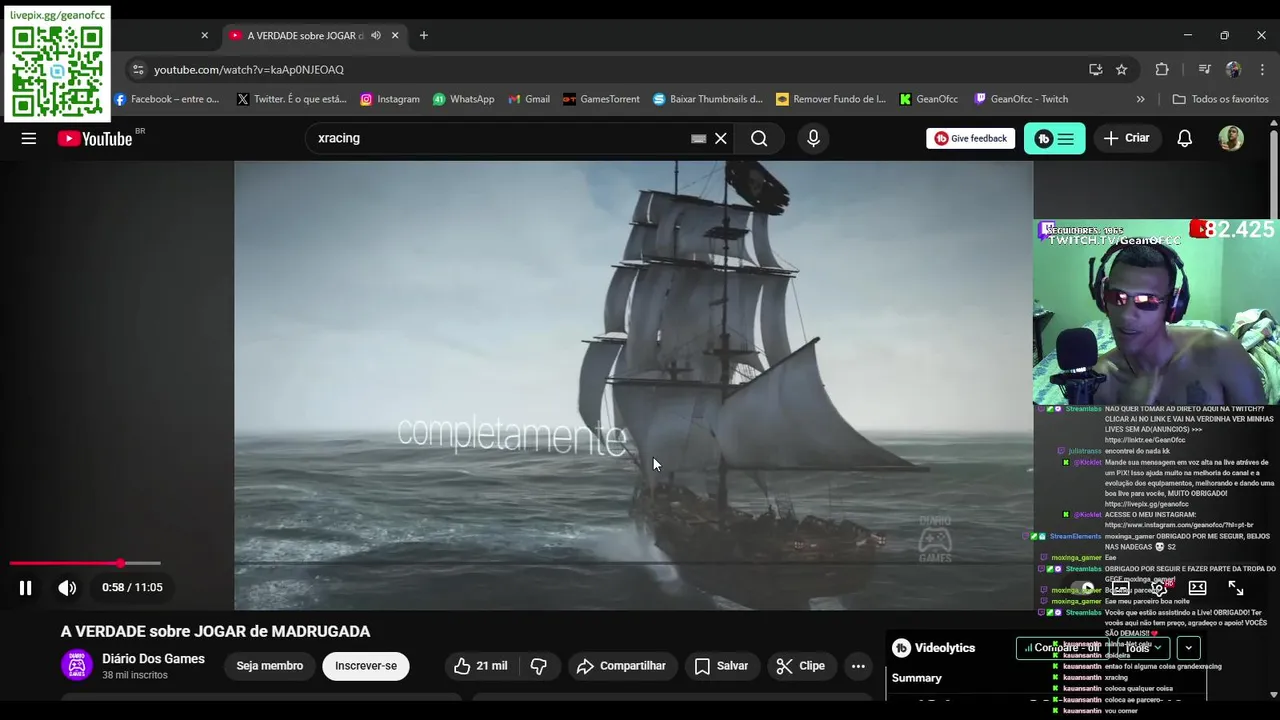
Task: Mute the tab via its speaker icon
Action: point(376,35)
